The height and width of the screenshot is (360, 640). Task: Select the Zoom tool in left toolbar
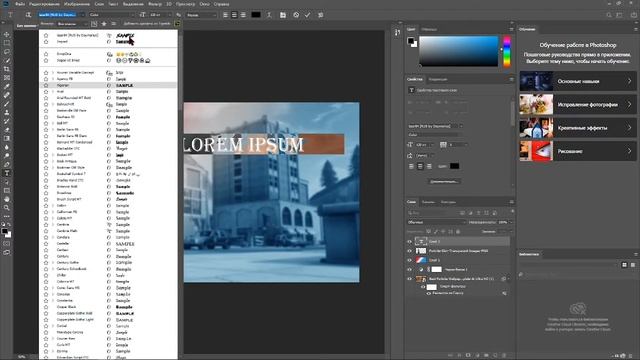coord(7,208)
